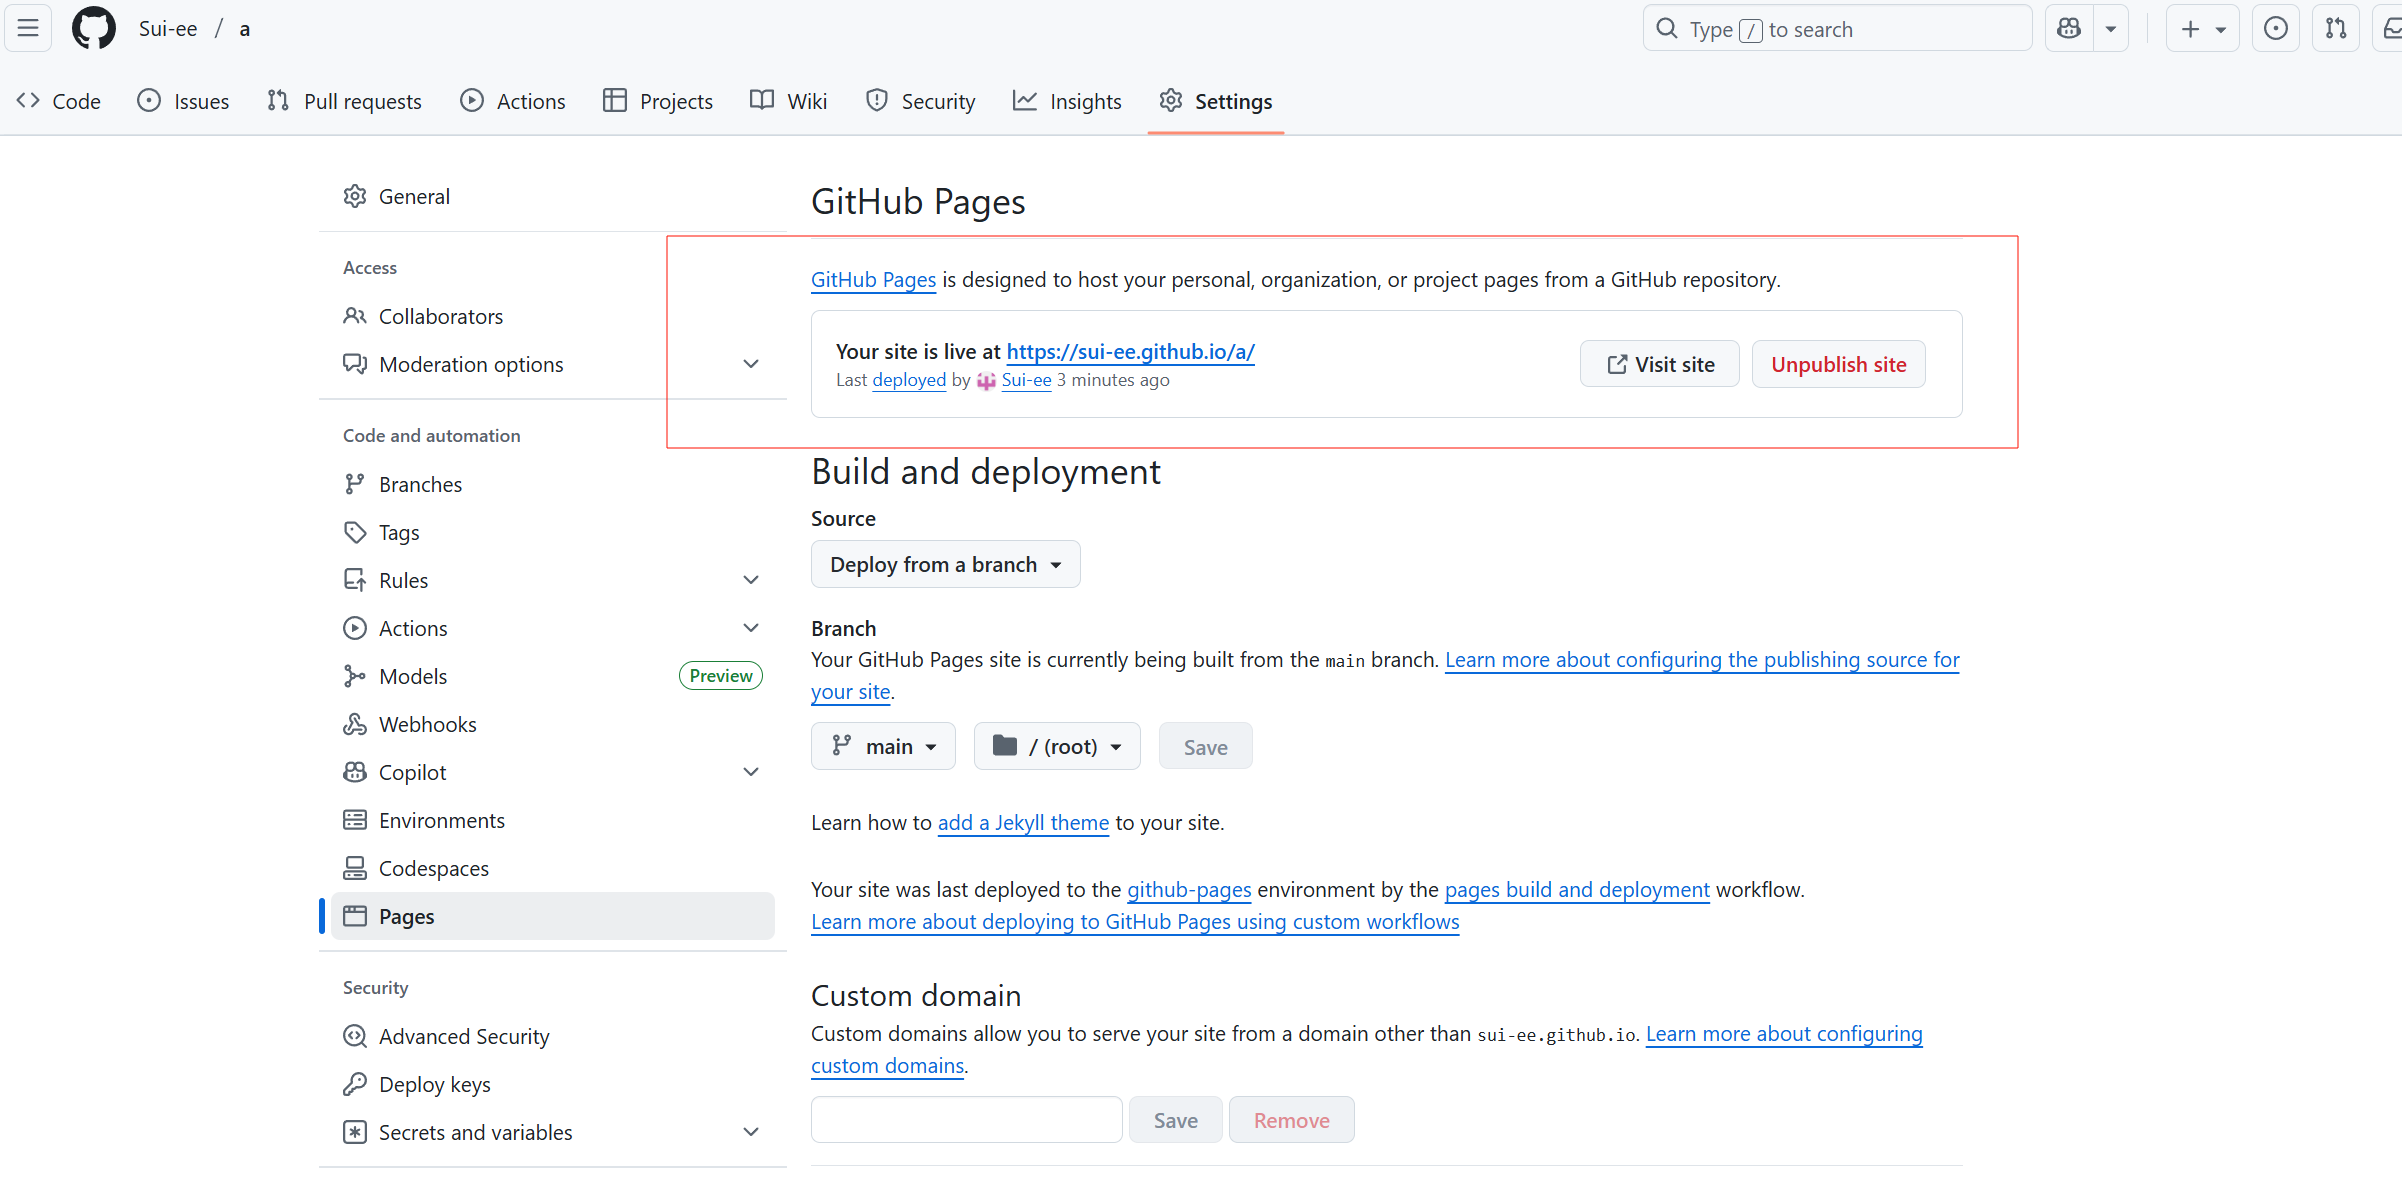2402x1188 pixels.
Task: Click the GitHub Pages documentation link
Action: (x=873, y=279)
